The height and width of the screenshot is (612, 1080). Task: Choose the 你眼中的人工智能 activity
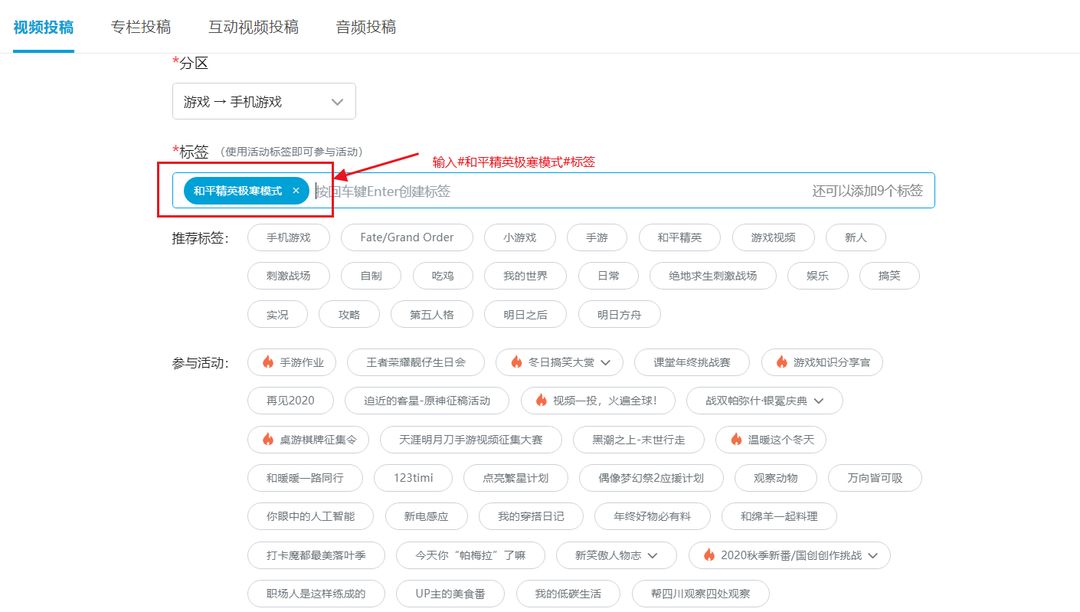[311, 516]
